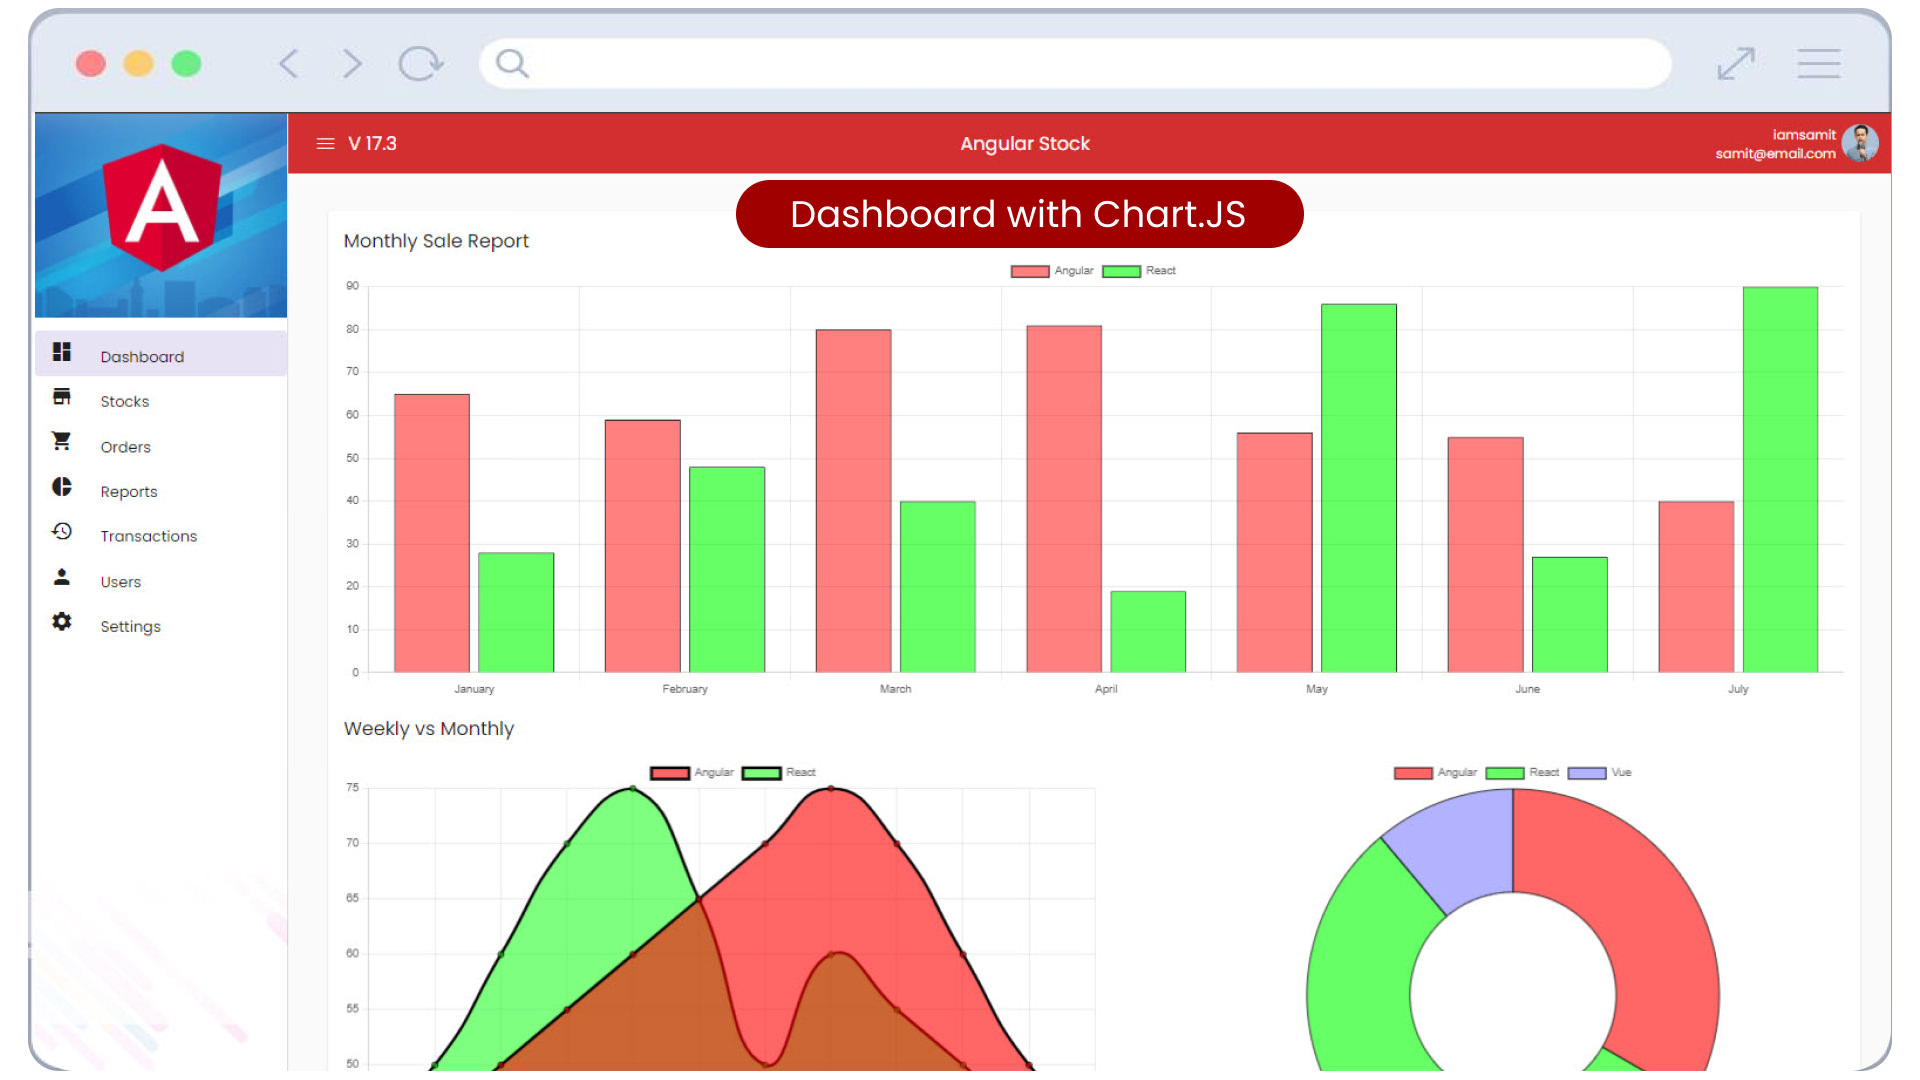Image resolution: width=1920 pixels, height=1080 pixels.
Task: Click the yellow window minimize dot
Action: click(138, 64)
